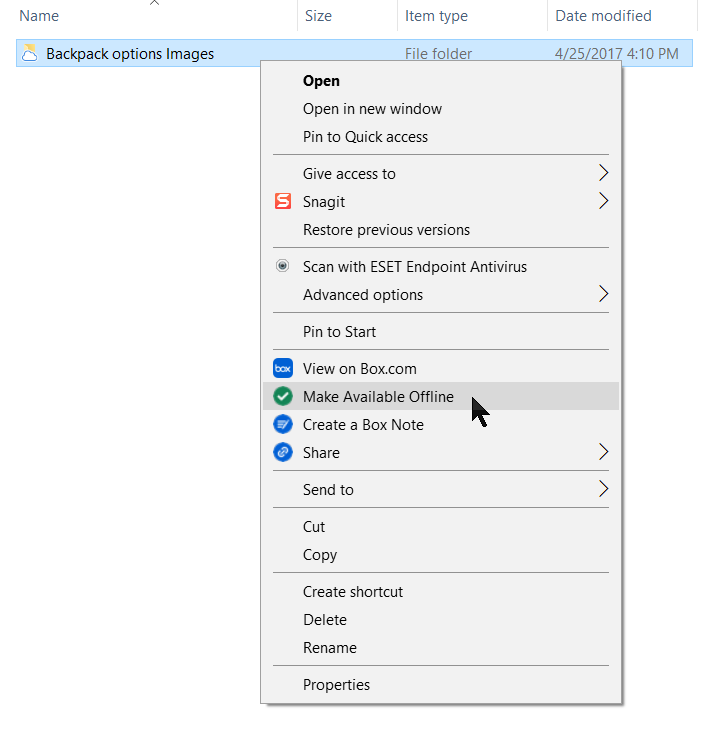
Task: Choose Open from the context menu
Action: (321, 81)
